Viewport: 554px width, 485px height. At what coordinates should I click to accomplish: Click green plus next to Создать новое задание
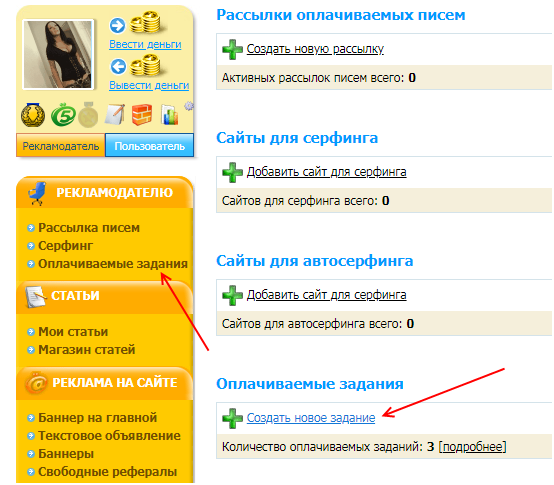click(232, 418)
